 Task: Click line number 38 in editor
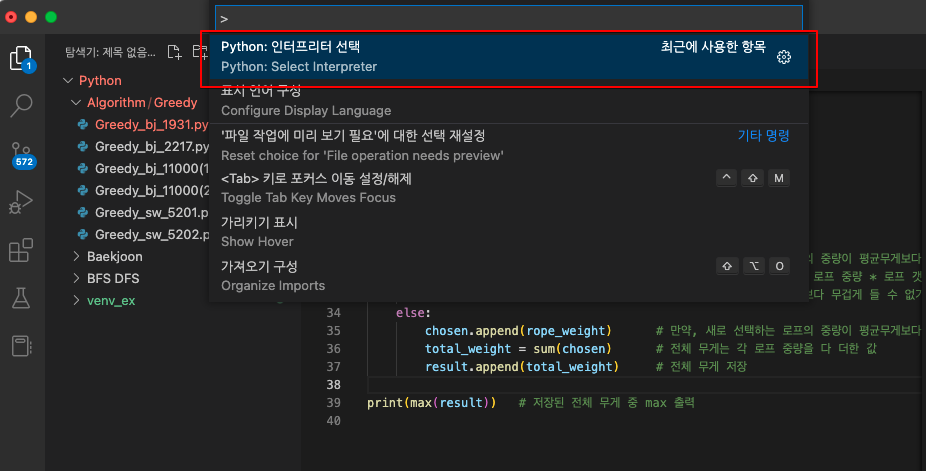pyautogui.click(x=334, y=385)
